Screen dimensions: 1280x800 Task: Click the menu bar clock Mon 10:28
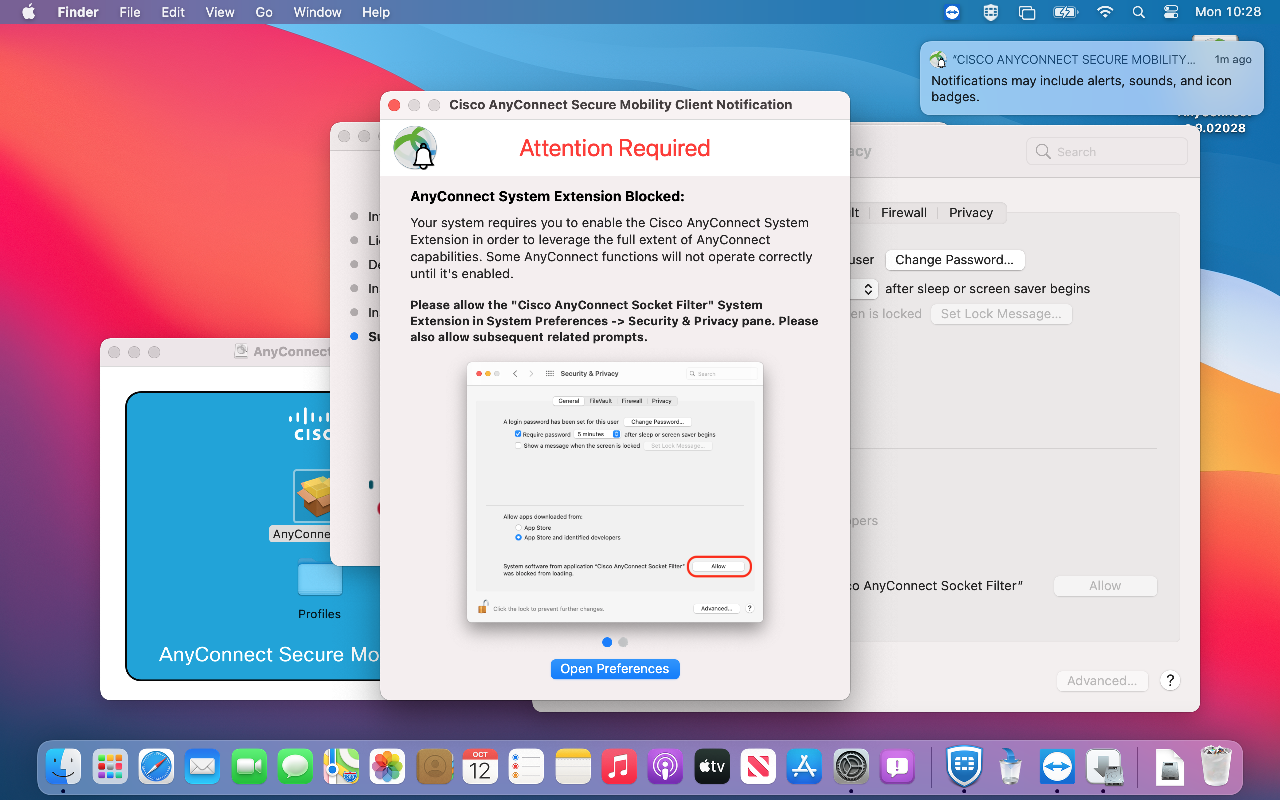click(1228, 12)
